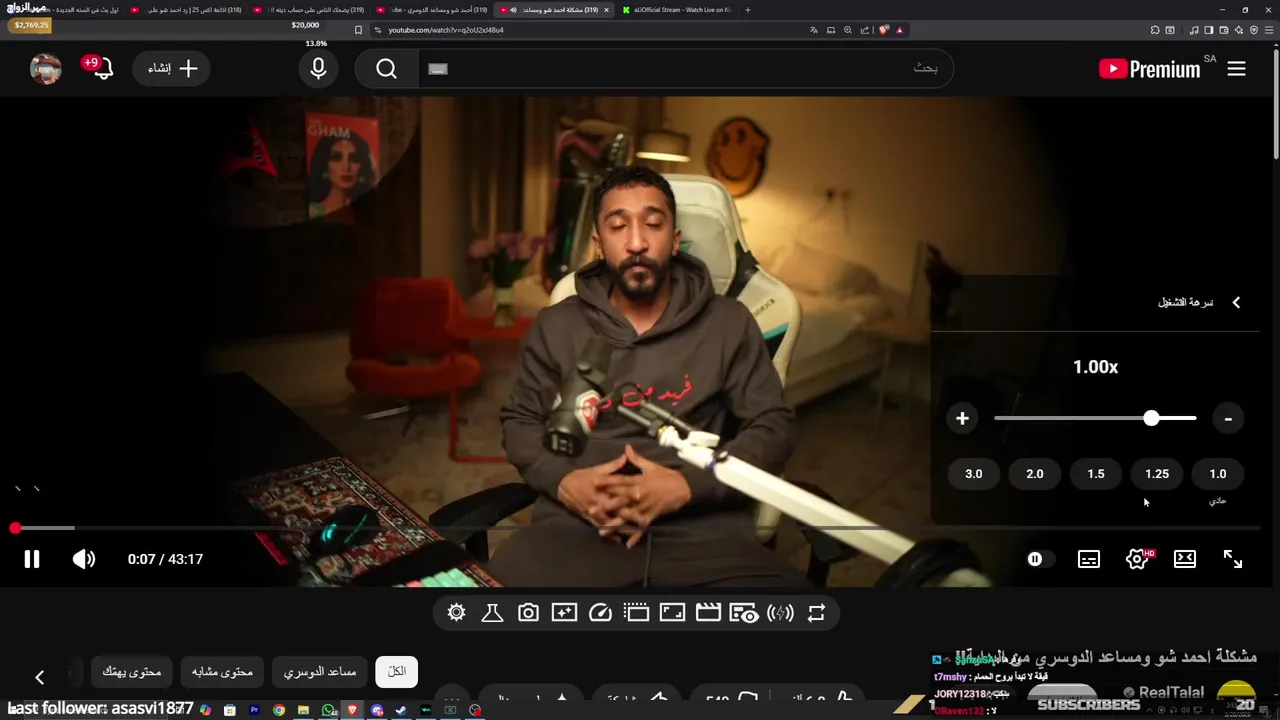Select the 1.0 normal speed preset

pyautogui.click(x=1217, y=474)
